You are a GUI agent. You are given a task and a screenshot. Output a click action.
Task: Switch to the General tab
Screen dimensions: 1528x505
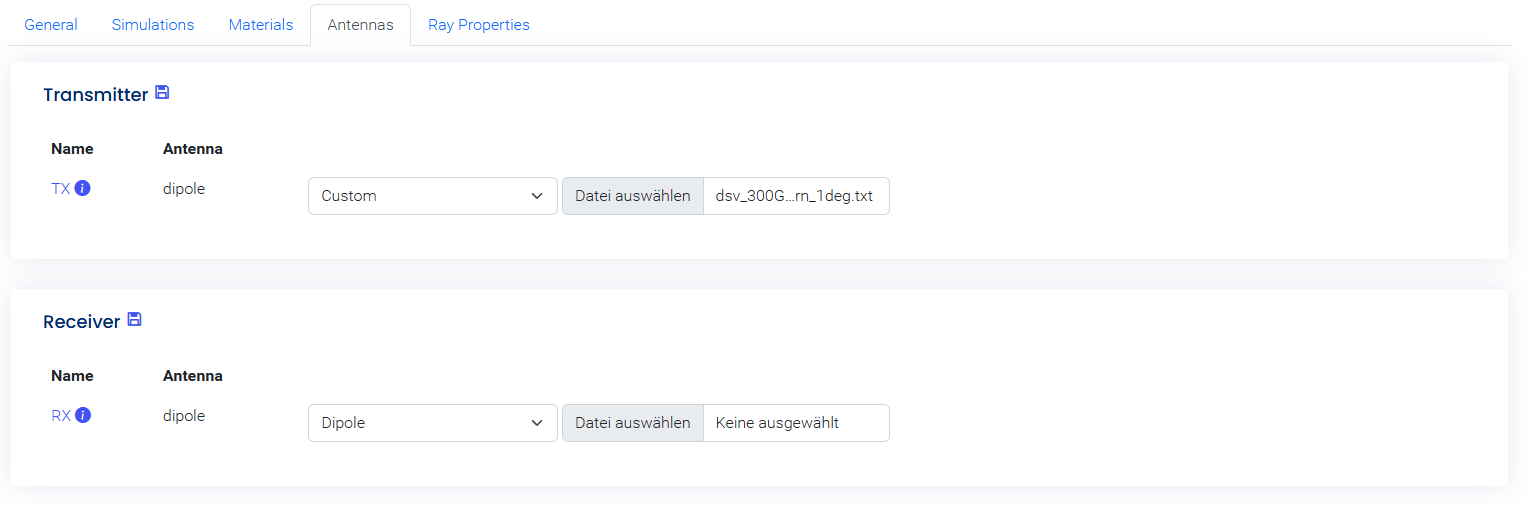click(x=51, y=25)
